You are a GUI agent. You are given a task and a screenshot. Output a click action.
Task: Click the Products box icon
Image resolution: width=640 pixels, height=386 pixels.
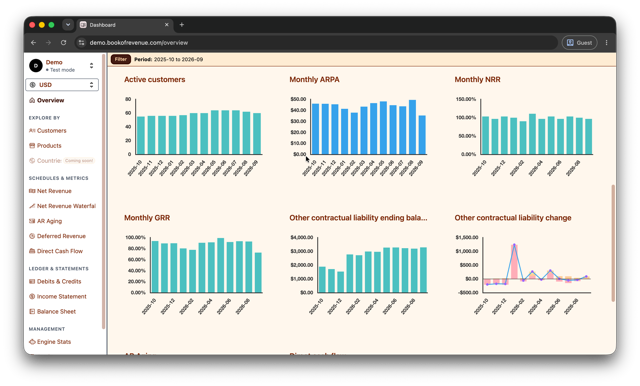tap(32, 146)
